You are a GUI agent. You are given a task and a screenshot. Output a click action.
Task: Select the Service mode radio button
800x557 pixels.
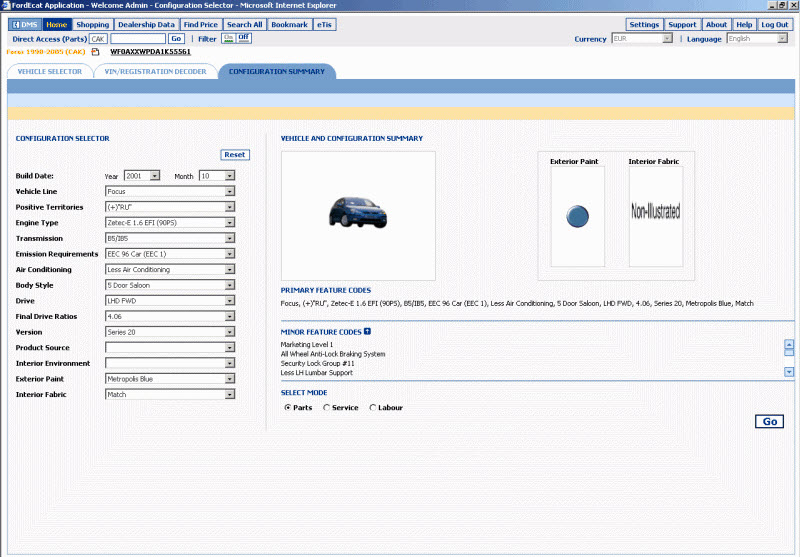tap(327, 408)
